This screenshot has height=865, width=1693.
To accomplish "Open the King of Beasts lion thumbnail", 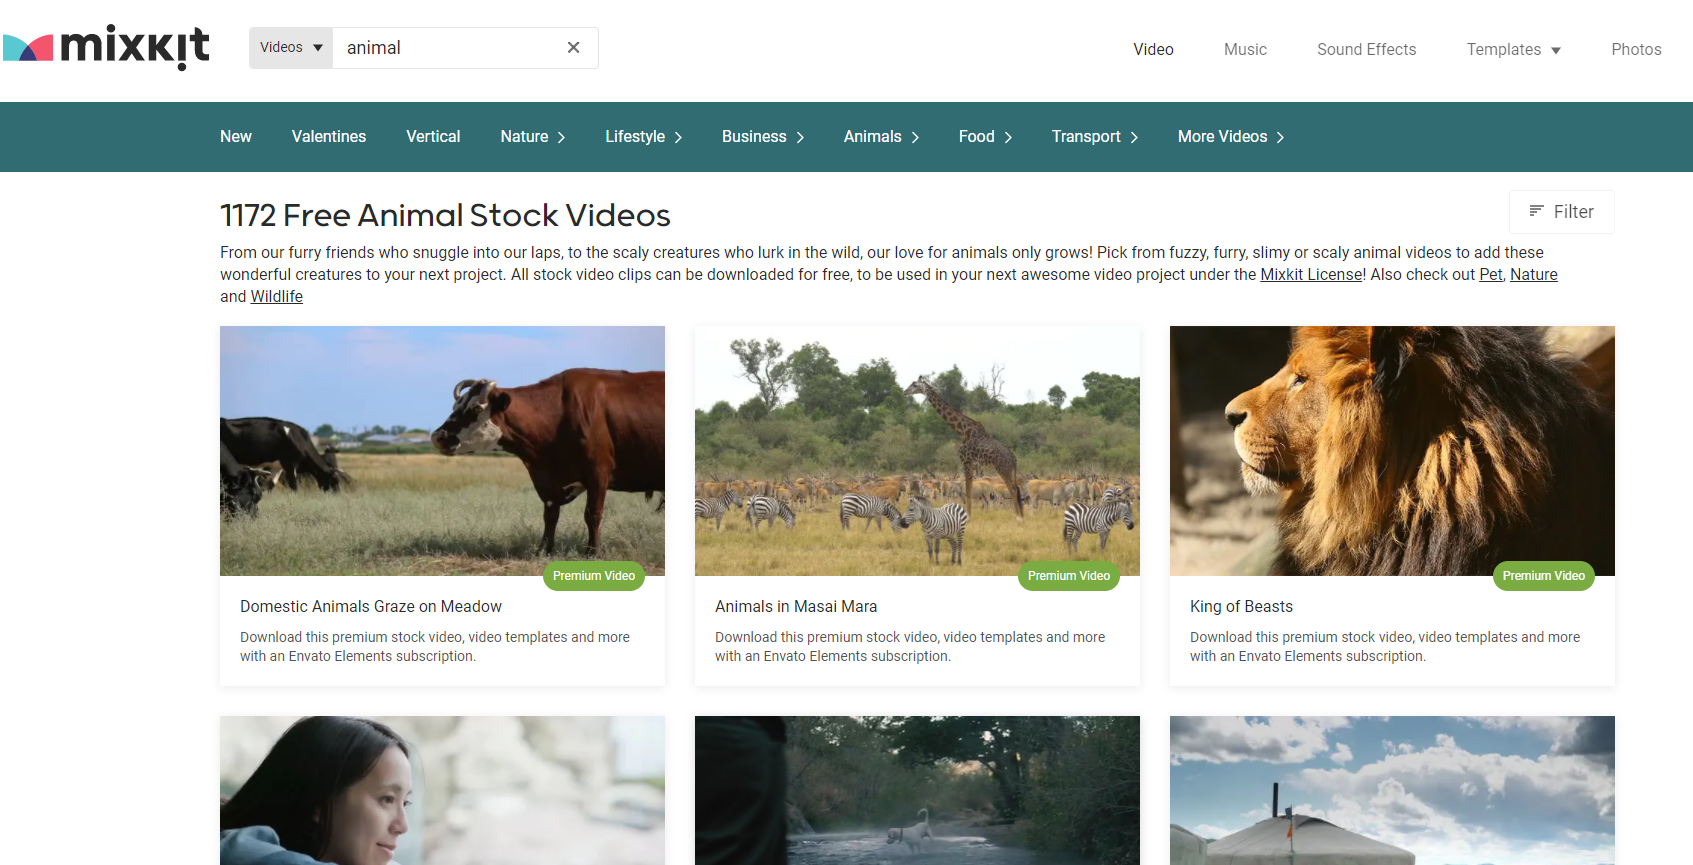I will click(x=1392, y=451).
